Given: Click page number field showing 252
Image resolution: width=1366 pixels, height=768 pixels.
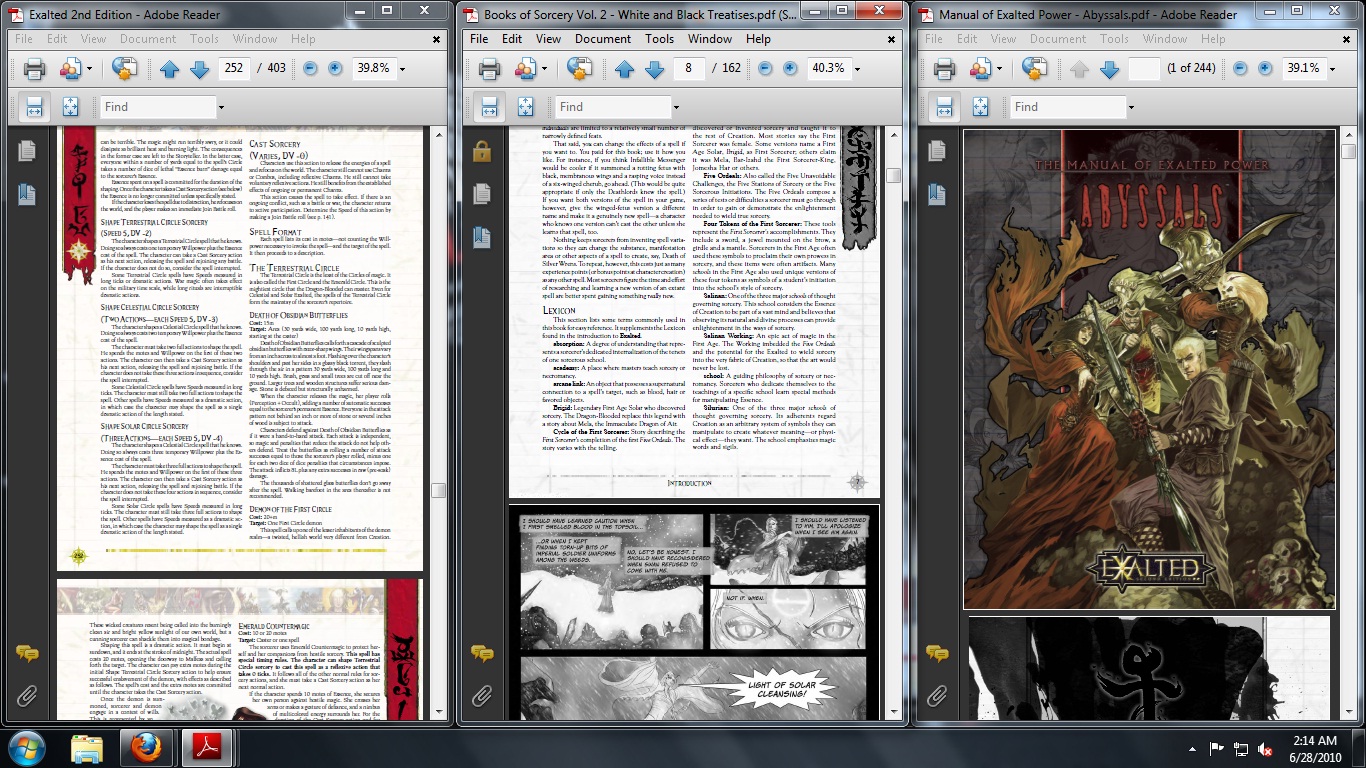Looking at the screenshot, I should (x=234, y=69).
